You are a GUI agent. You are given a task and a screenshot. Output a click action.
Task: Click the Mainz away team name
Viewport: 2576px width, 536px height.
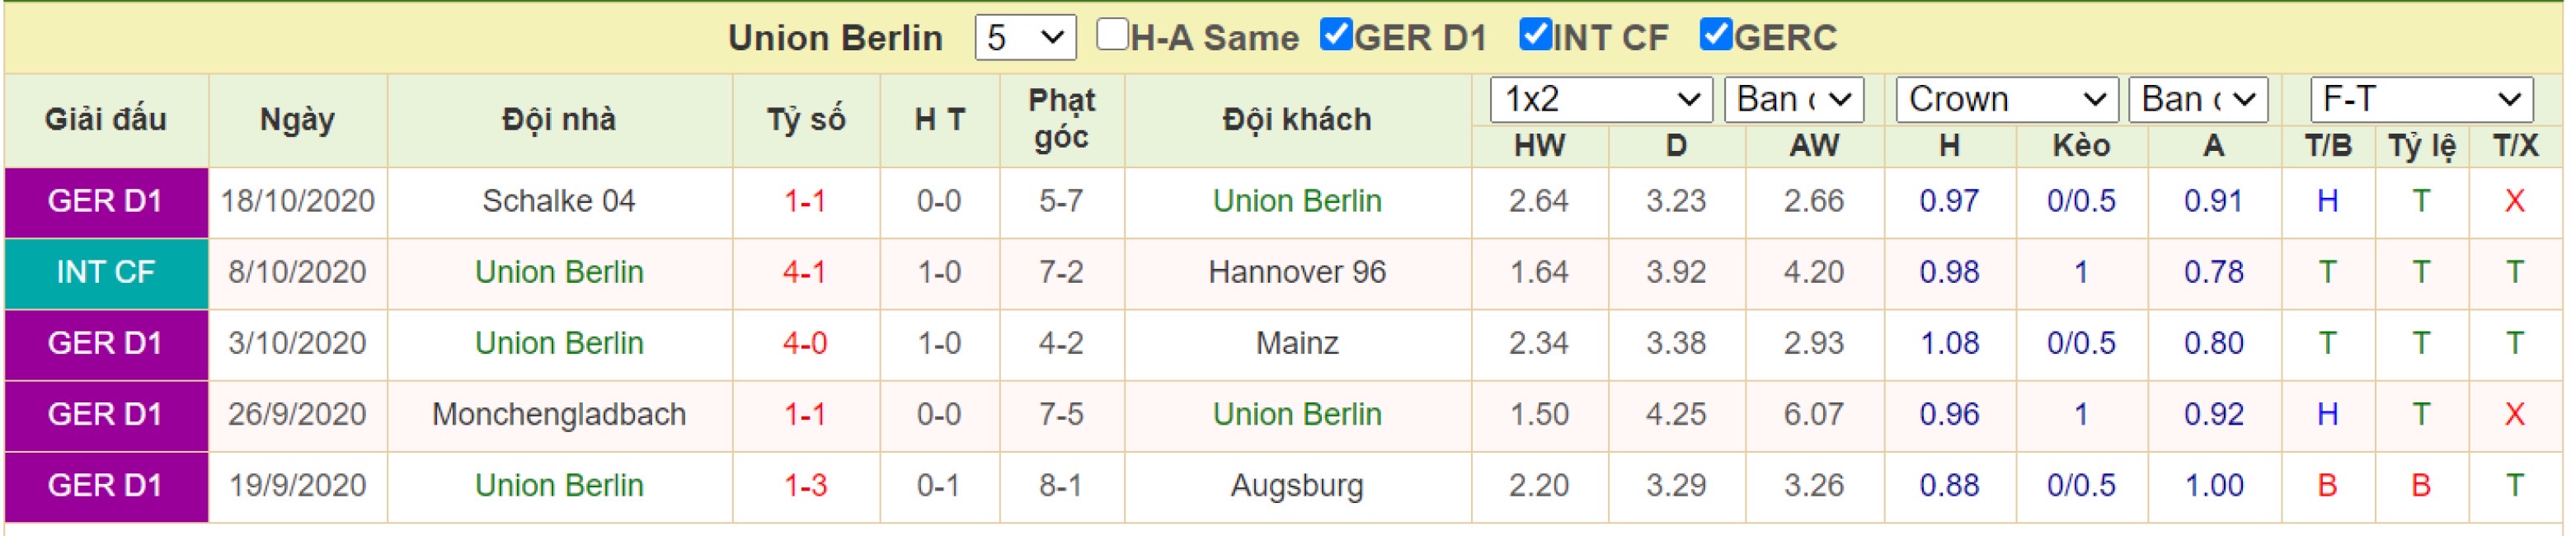click(x=1297, y=343)
